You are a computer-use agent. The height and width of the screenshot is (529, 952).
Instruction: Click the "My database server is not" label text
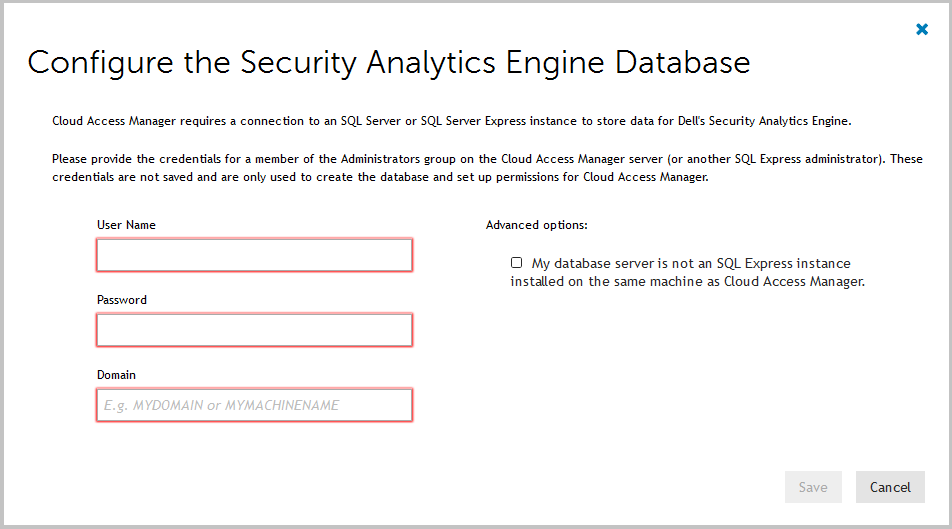[608, 264]
